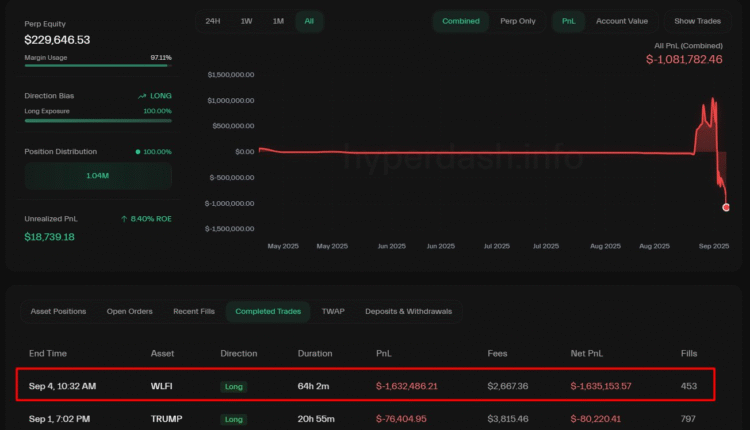Open the Deposits & Withdrawals tab

pos(408,311)
